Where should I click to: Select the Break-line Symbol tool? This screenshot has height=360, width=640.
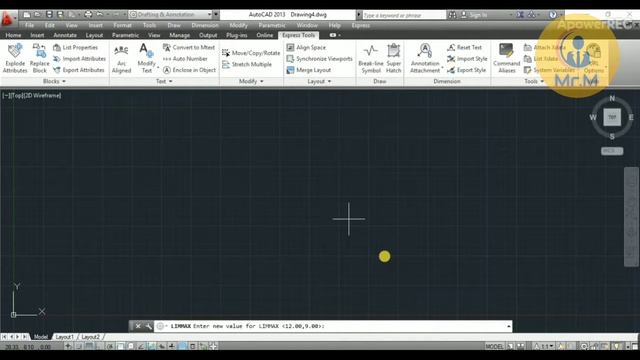pos(371,58)
